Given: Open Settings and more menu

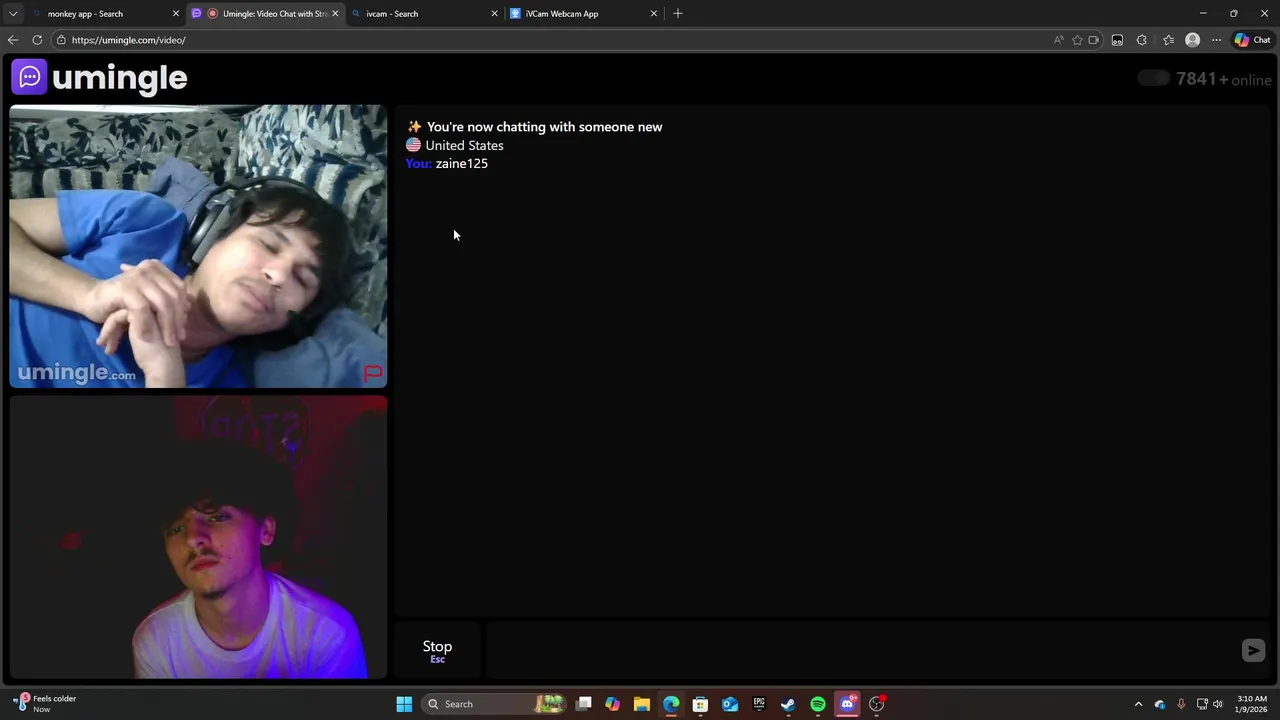Looking at the screenshot, I should 1216,40.
